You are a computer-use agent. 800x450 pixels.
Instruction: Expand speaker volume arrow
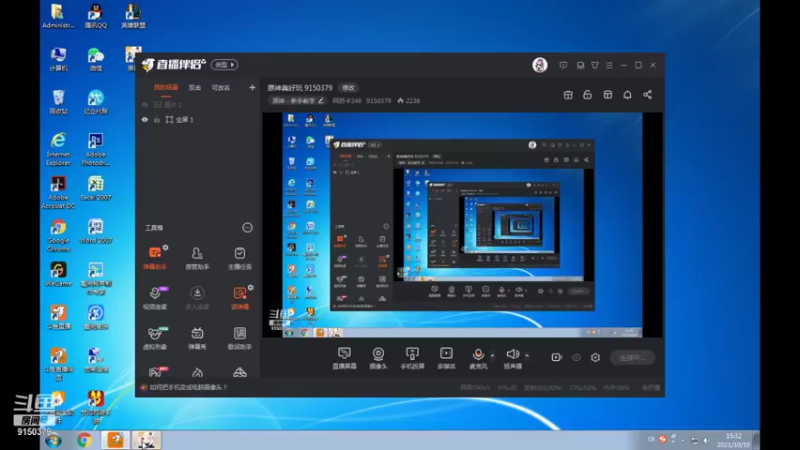click(527, 355)
